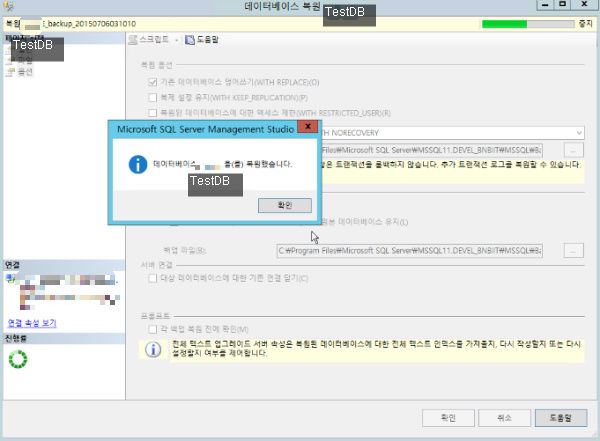Click the browse button beside standby file path

(x=574, y=150)
